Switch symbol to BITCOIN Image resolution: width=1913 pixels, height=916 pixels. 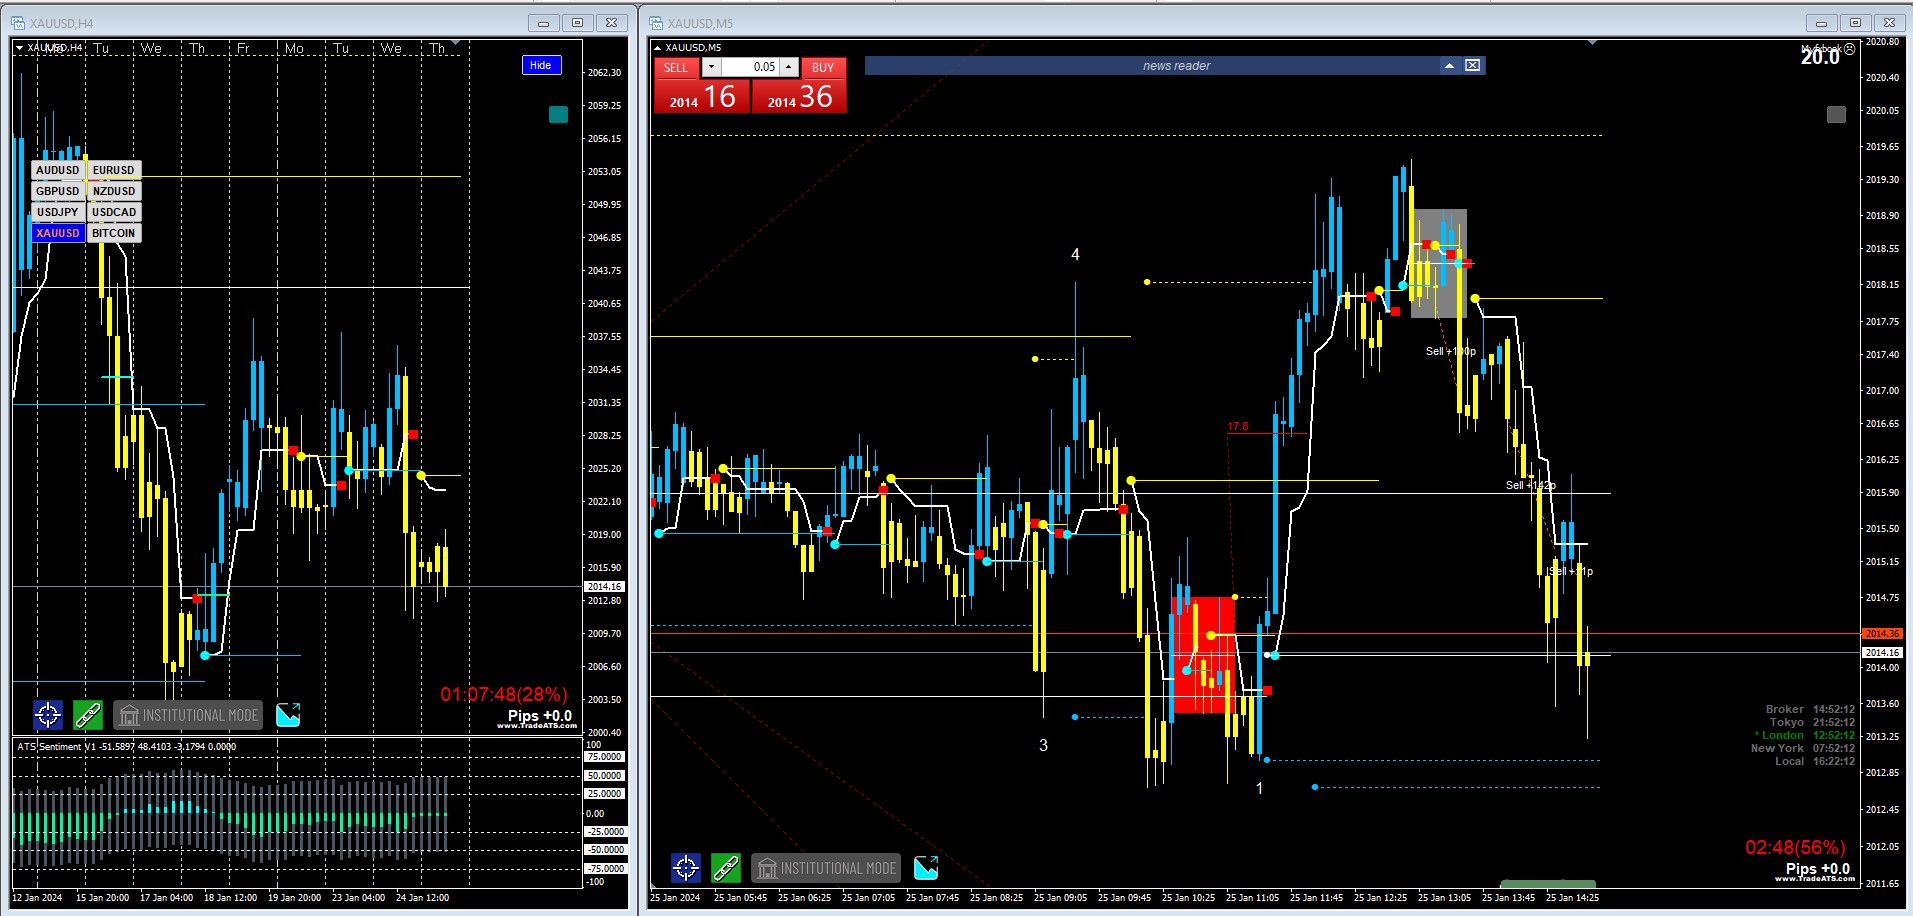coord(114,233)
